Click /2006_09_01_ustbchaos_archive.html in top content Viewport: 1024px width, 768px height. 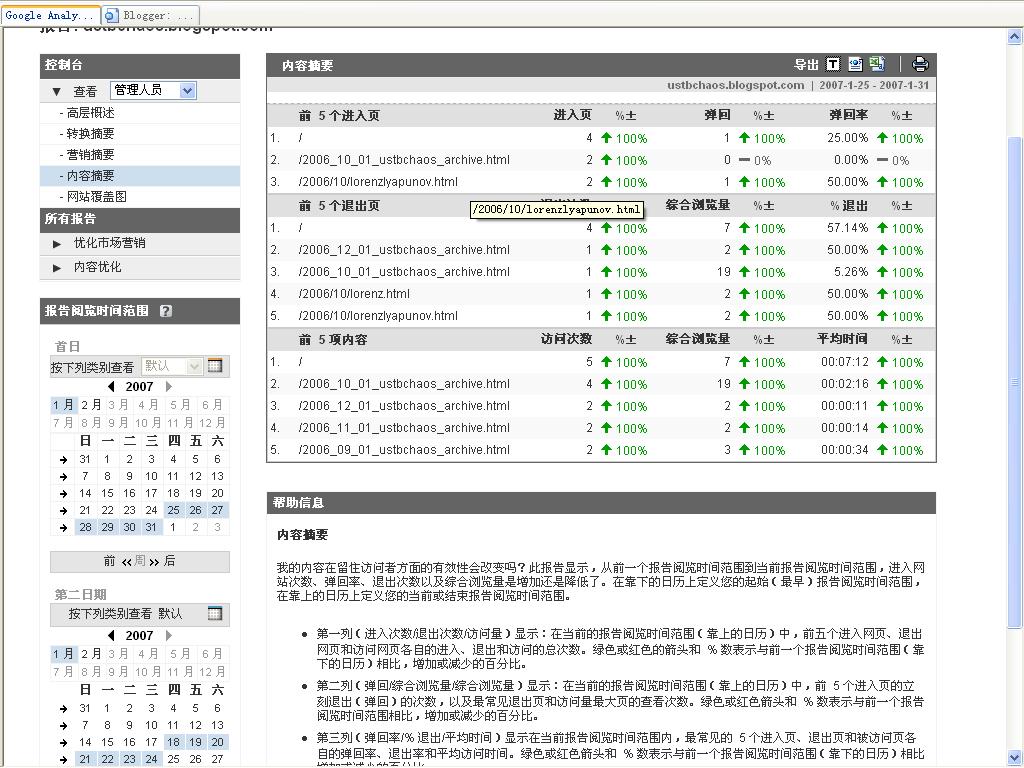(404, 450)
